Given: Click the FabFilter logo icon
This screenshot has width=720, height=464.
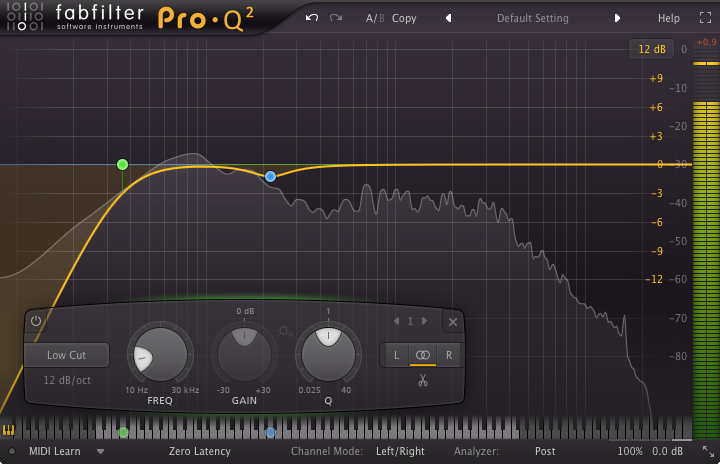Looking at the screenshot, I should [x=25, y=17].
